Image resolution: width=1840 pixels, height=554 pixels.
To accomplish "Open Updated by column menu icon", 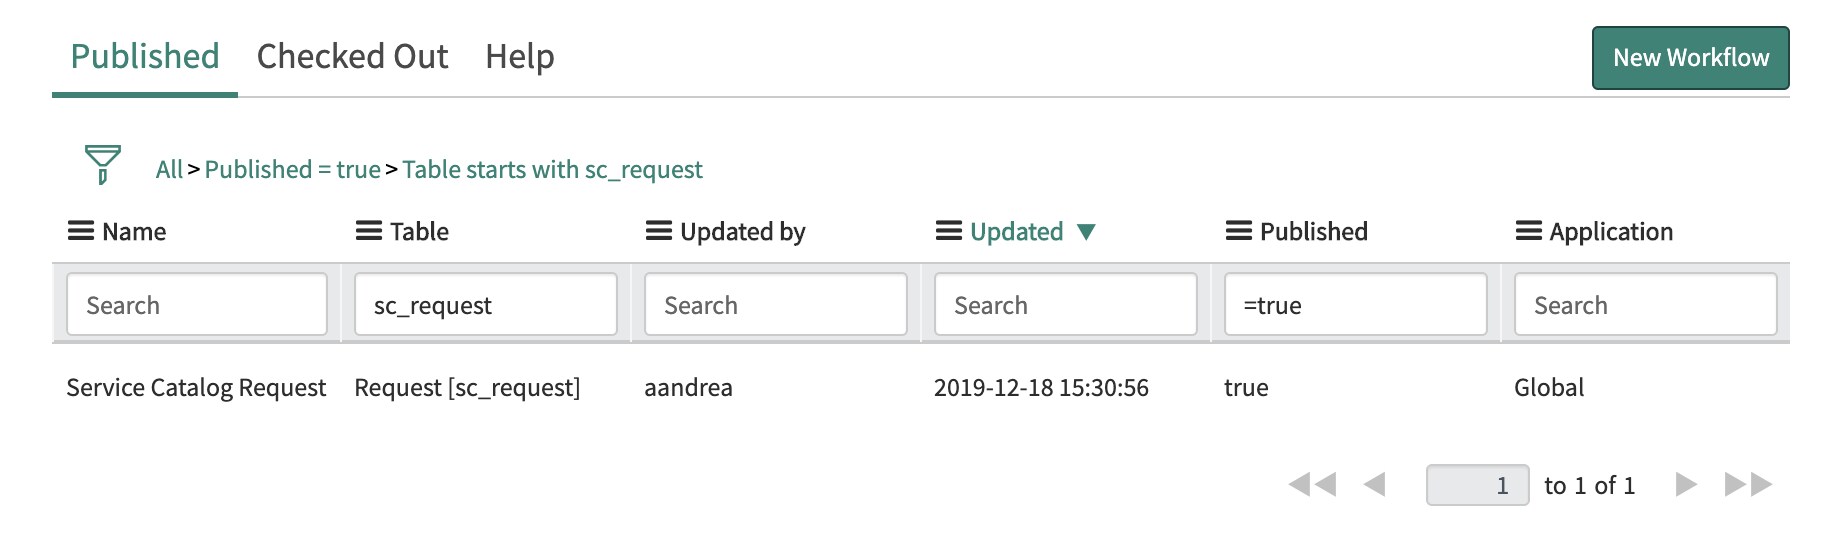I will click(x=659, y=232).
